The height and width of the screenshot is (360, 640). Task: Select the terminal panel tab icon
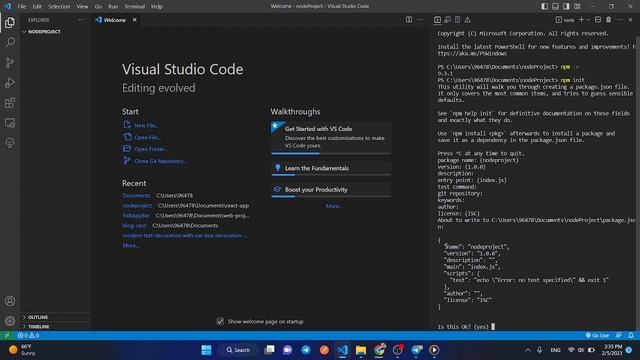tap(438, 20)
